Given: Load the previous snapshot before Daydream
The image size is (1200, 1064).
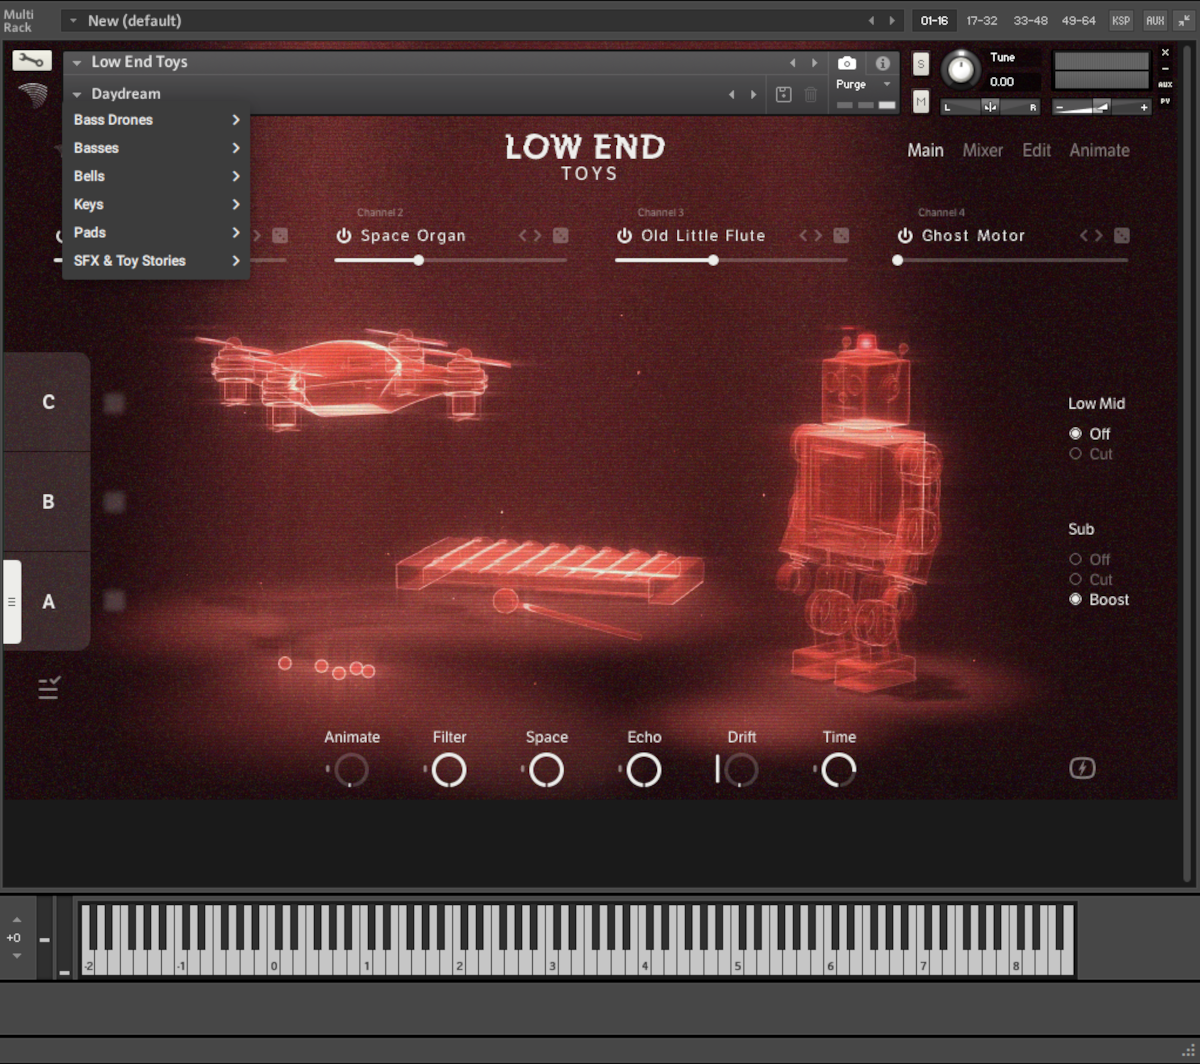Looking at the screenshot, I should pyautogui.click(x=731, y=95).
